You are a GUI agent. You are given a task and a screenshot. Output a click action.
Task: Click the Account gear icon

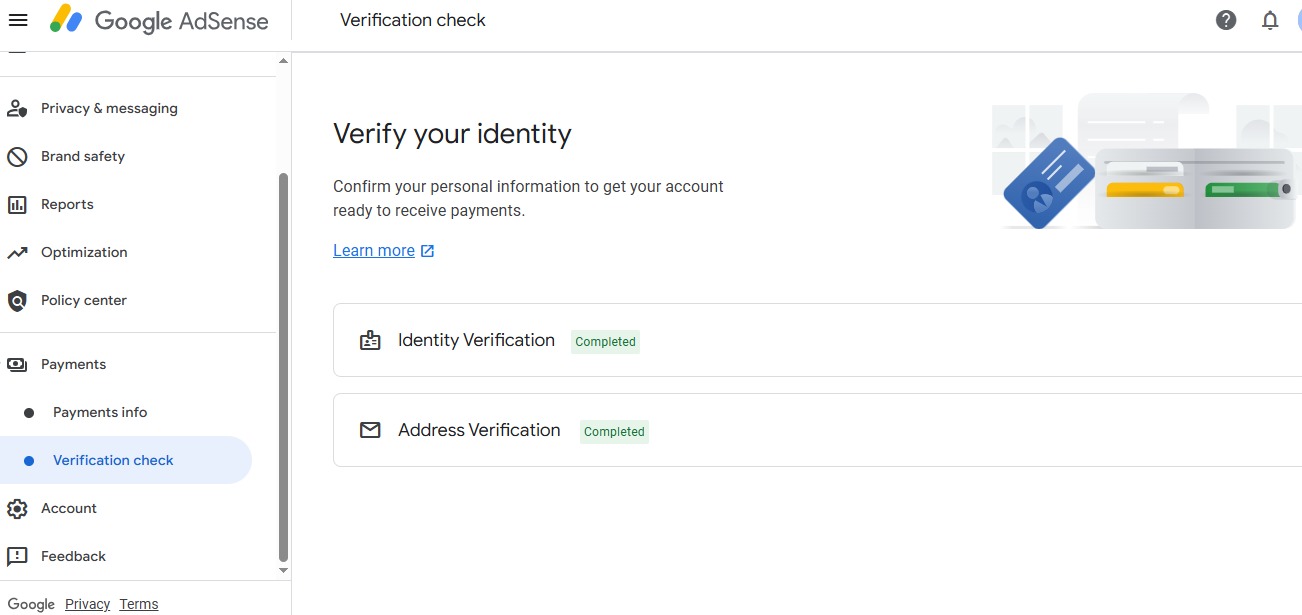click(x=17, y=508)
